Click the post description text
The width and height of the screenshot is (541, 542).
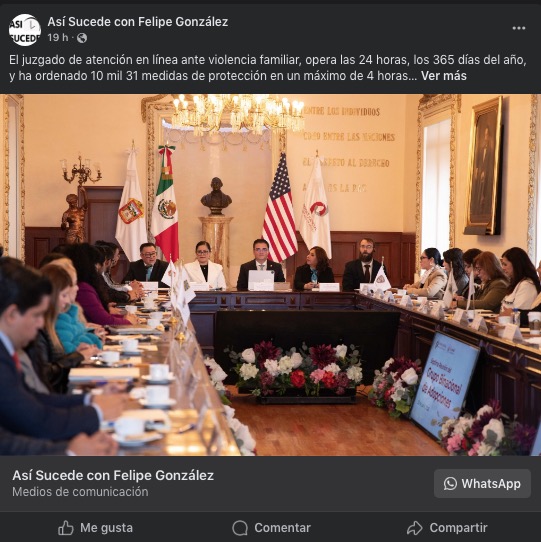[268, 68]
